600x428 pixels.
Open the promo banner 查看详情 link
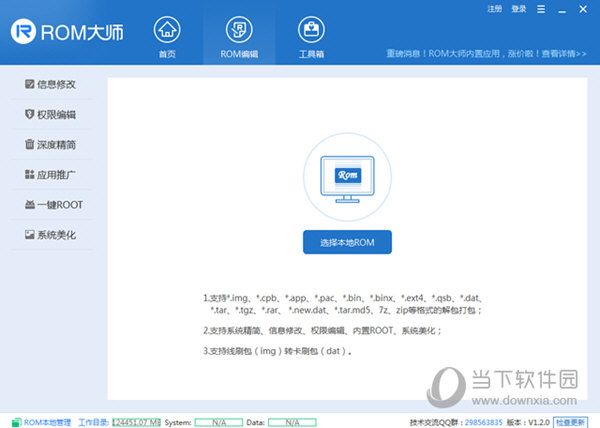(564, 54)
